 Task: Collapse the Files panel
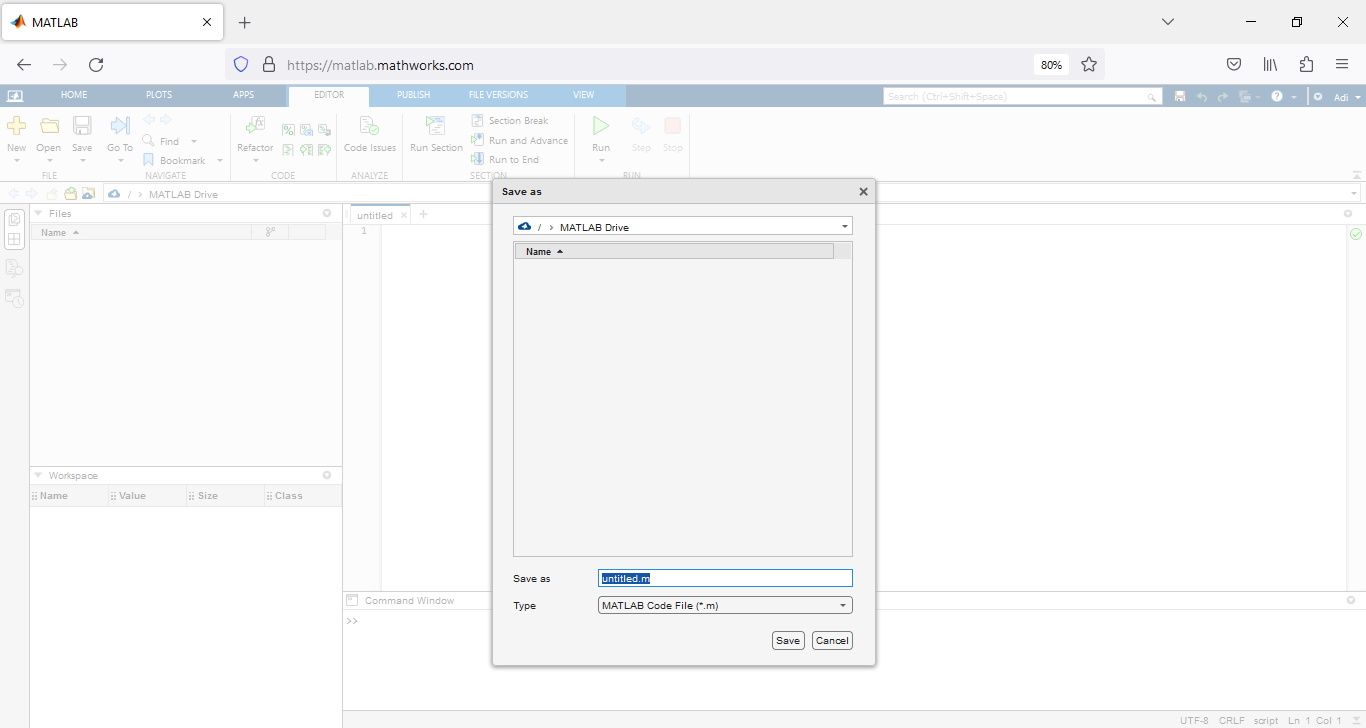click(39, 213)
